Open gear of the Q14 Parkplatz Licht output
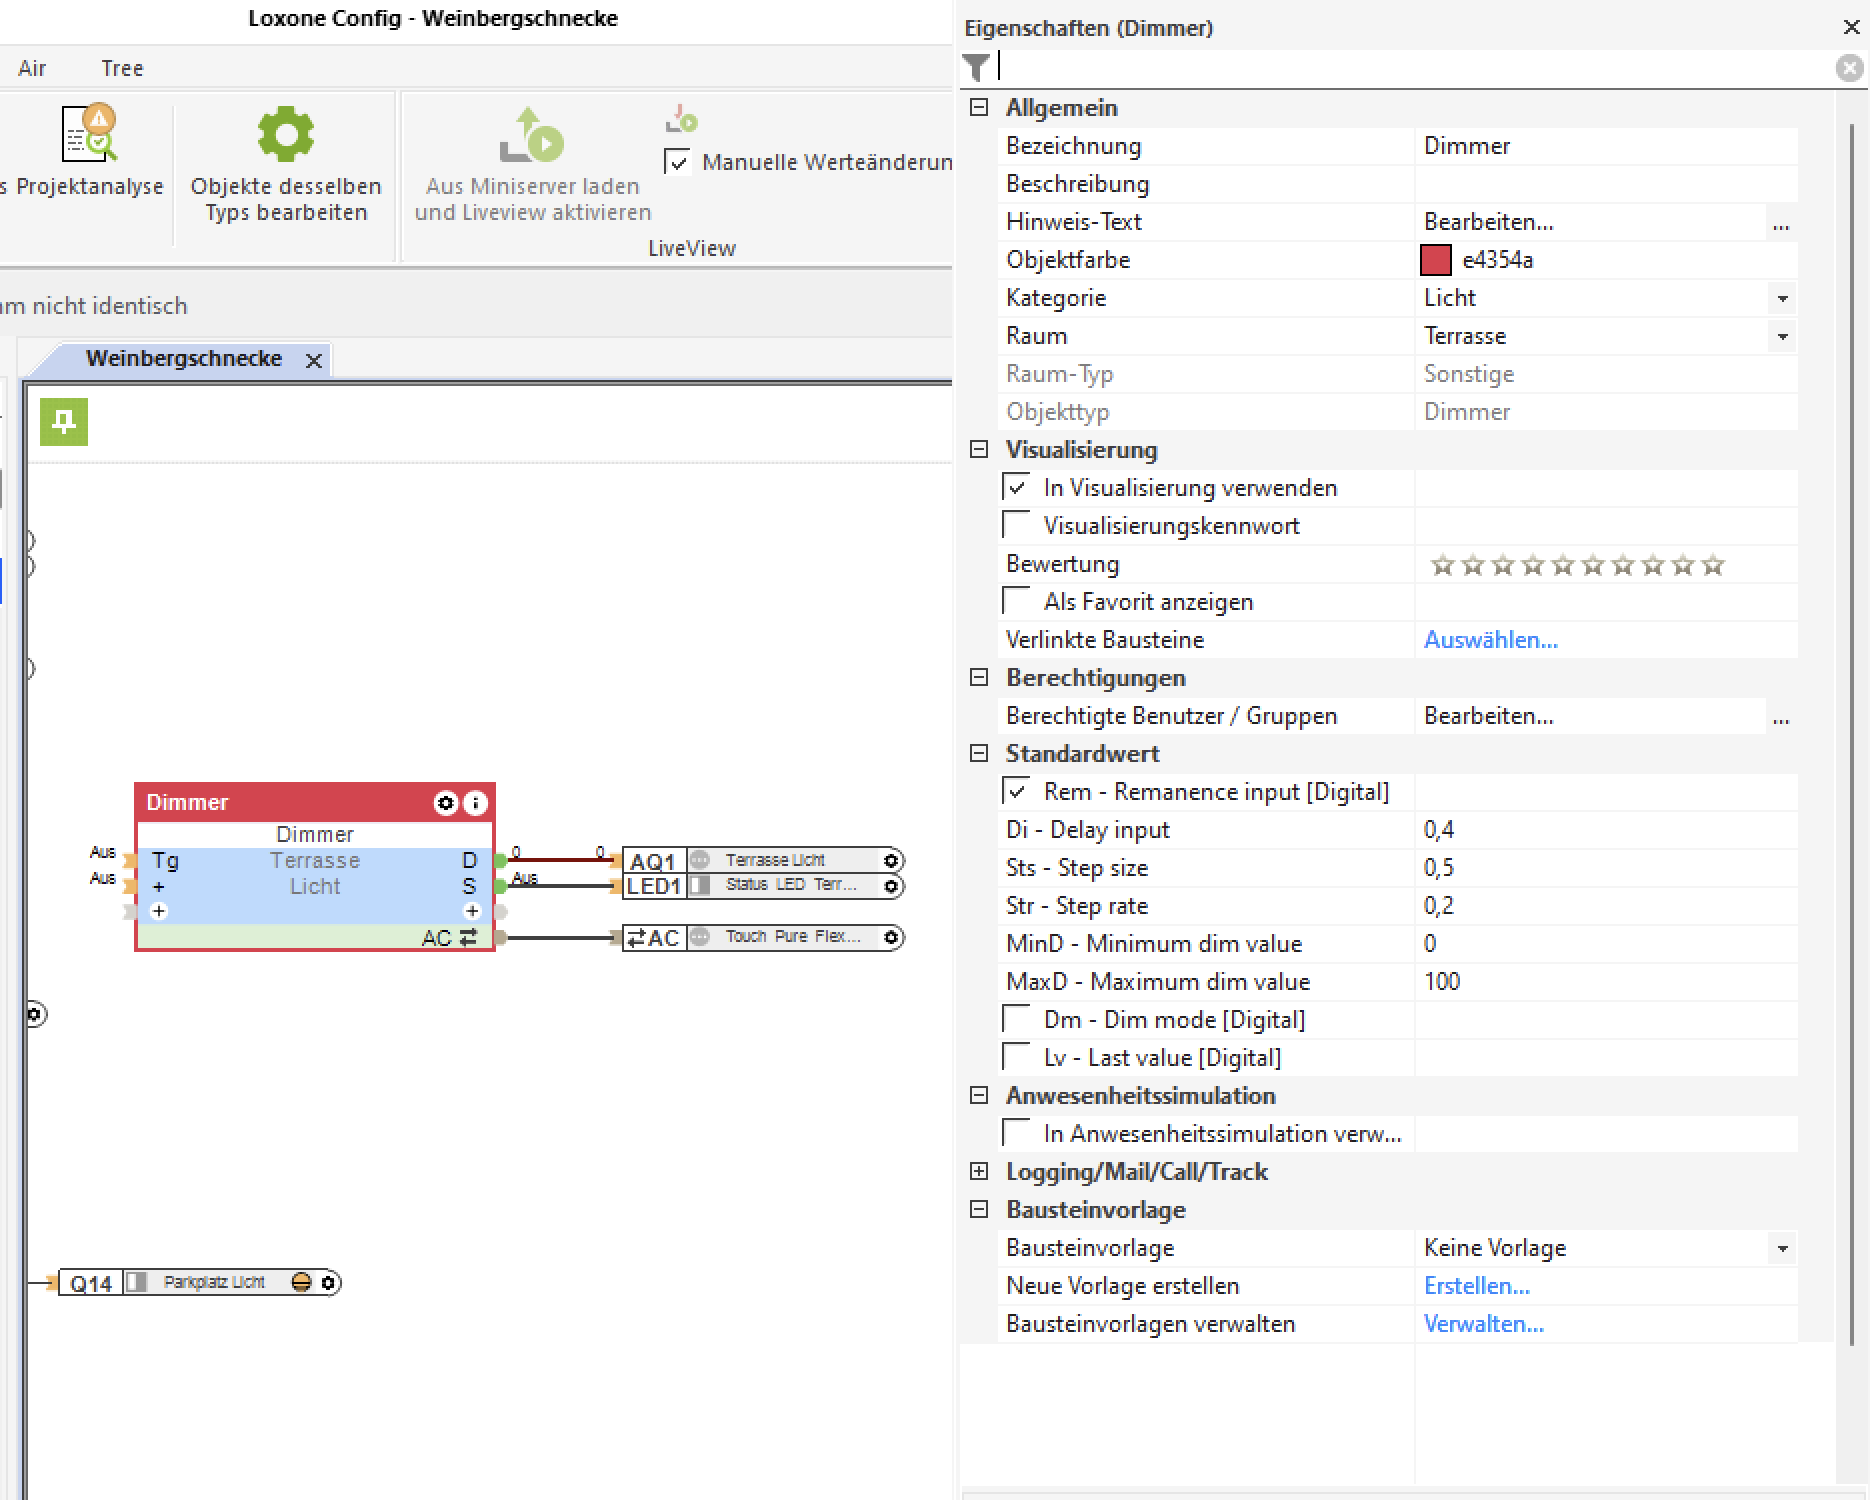This screenshot has width=1870, height=1500. pos(328,1282)
